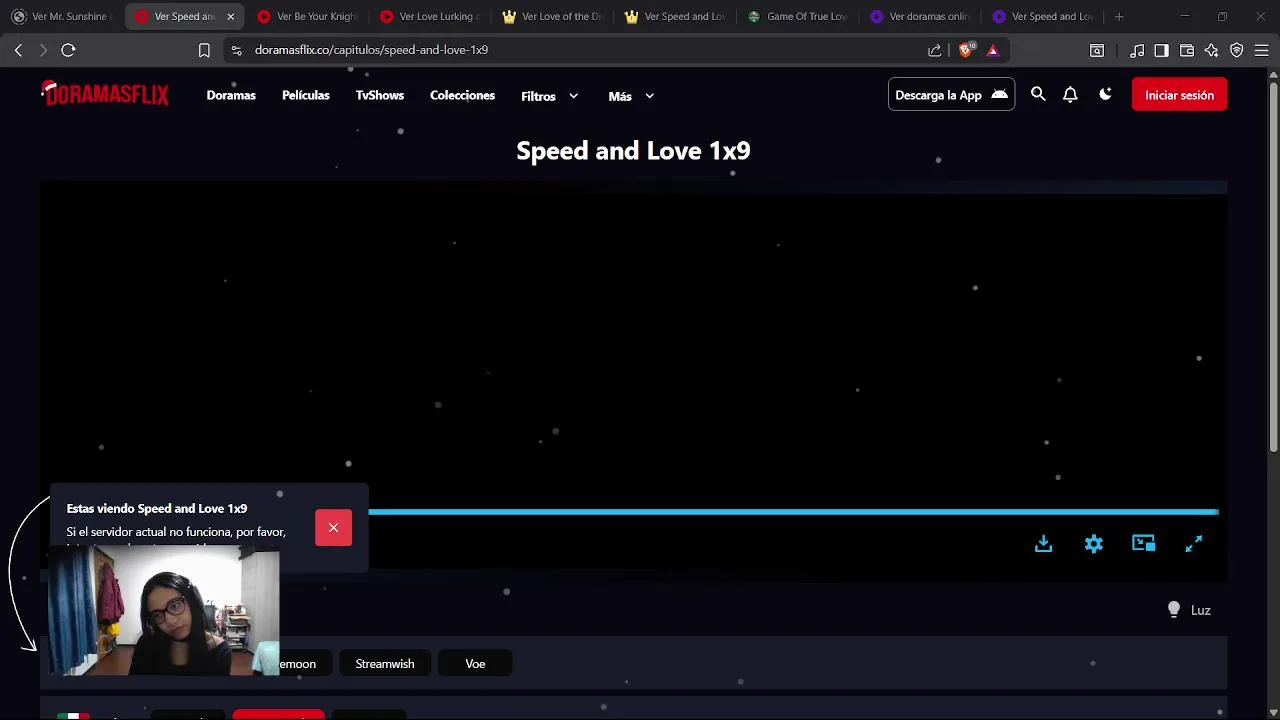View site information icon in the address bar

pos(235,50)
